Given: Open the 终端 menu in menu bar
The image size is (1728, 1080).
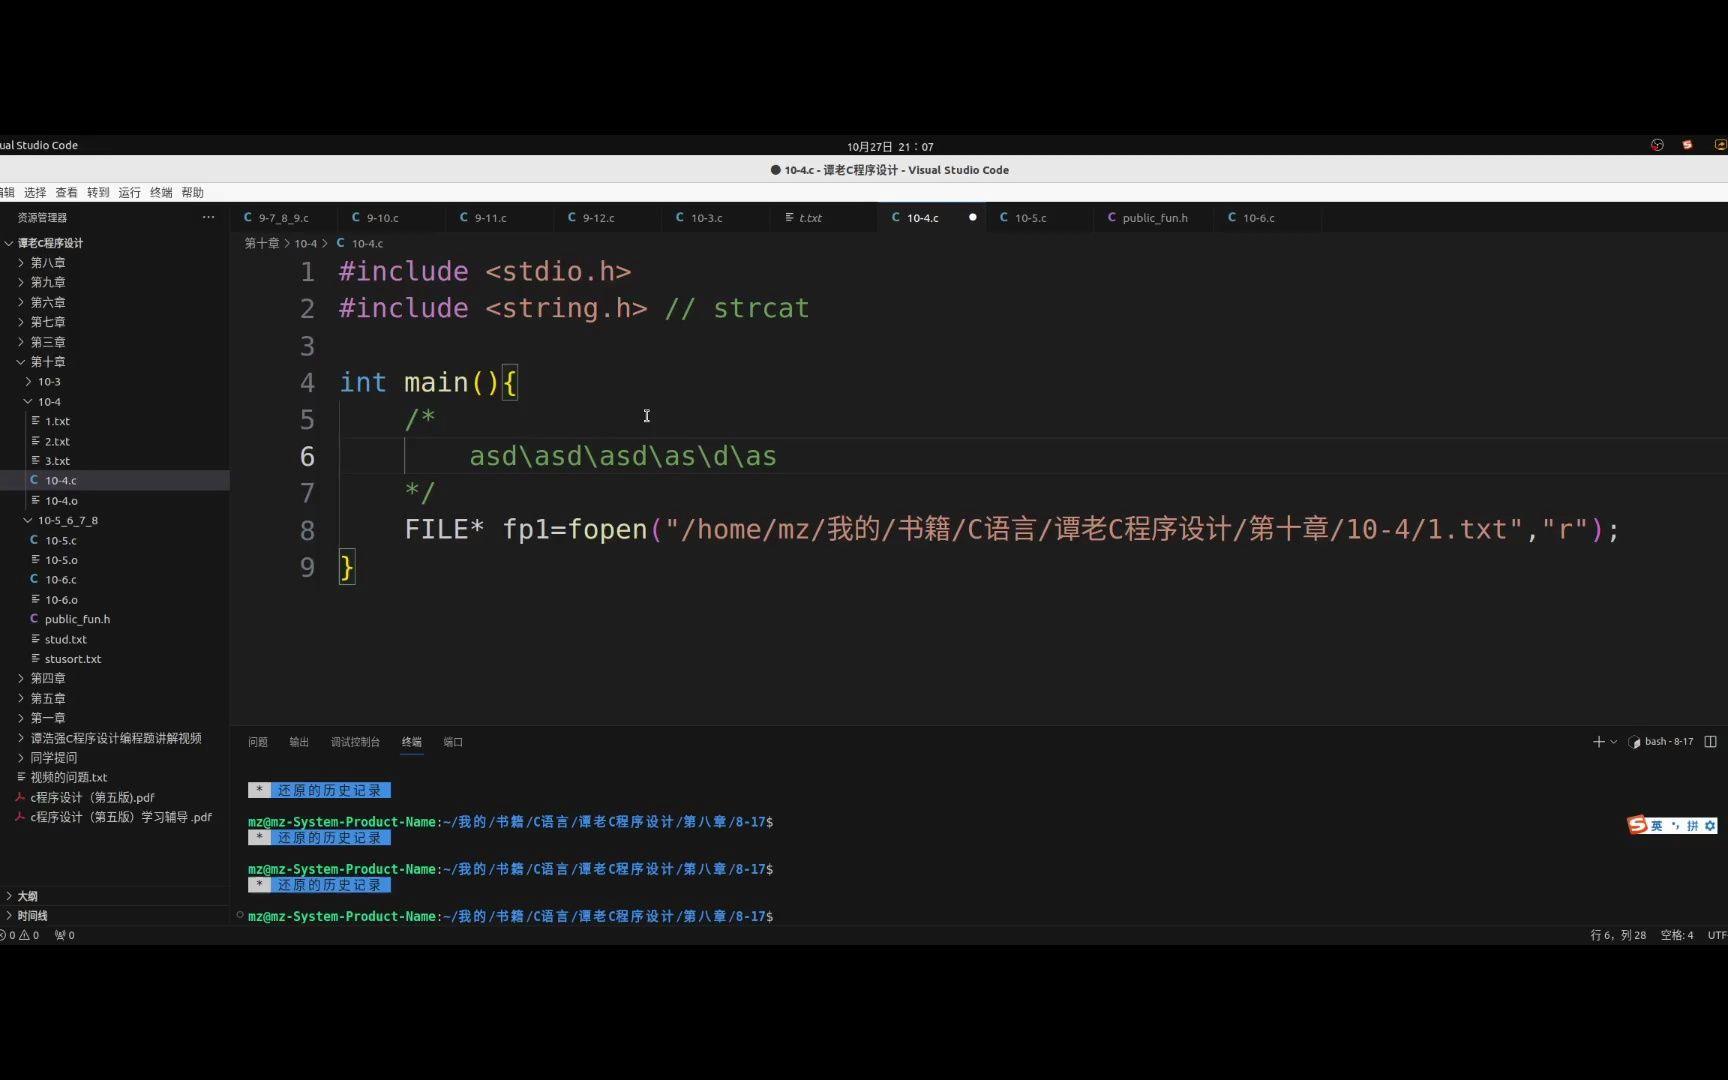Looking at the screenshot, I should (161, 192).
